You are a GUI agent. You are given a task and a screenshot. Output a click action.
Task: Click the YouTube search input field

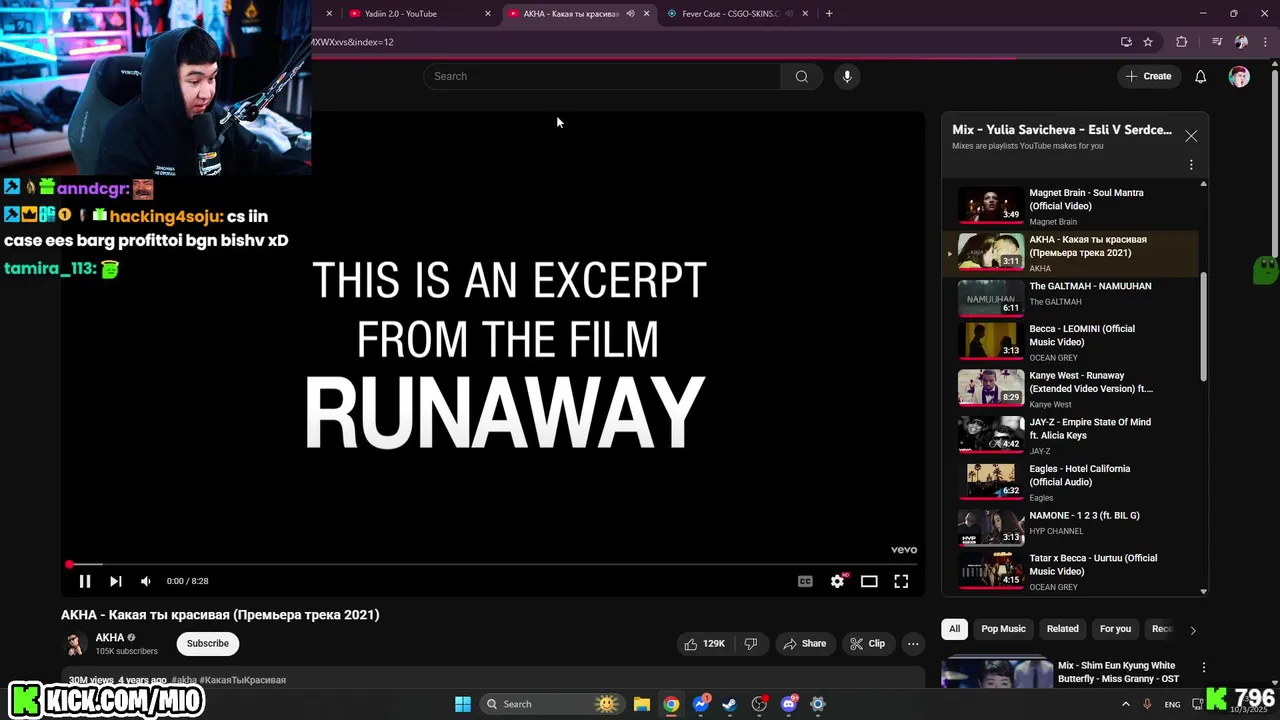(x=602, y=76)
